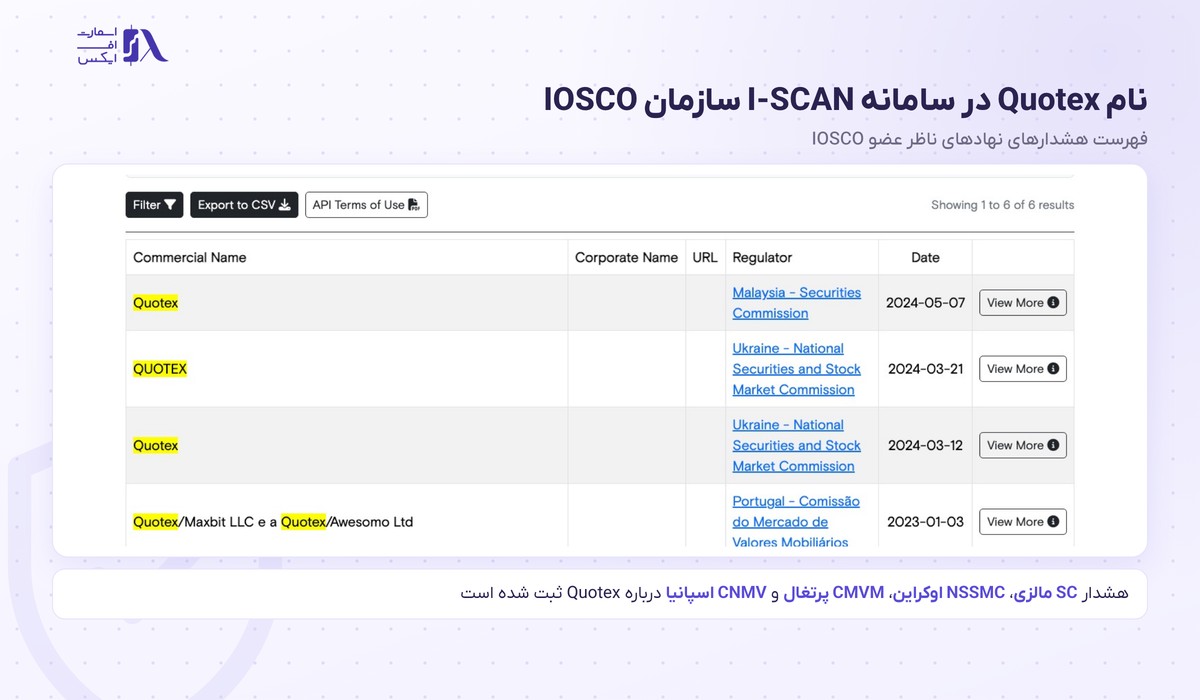Open the Filter button
Screen dimensions: 1200x700
(x=154, y=205)
